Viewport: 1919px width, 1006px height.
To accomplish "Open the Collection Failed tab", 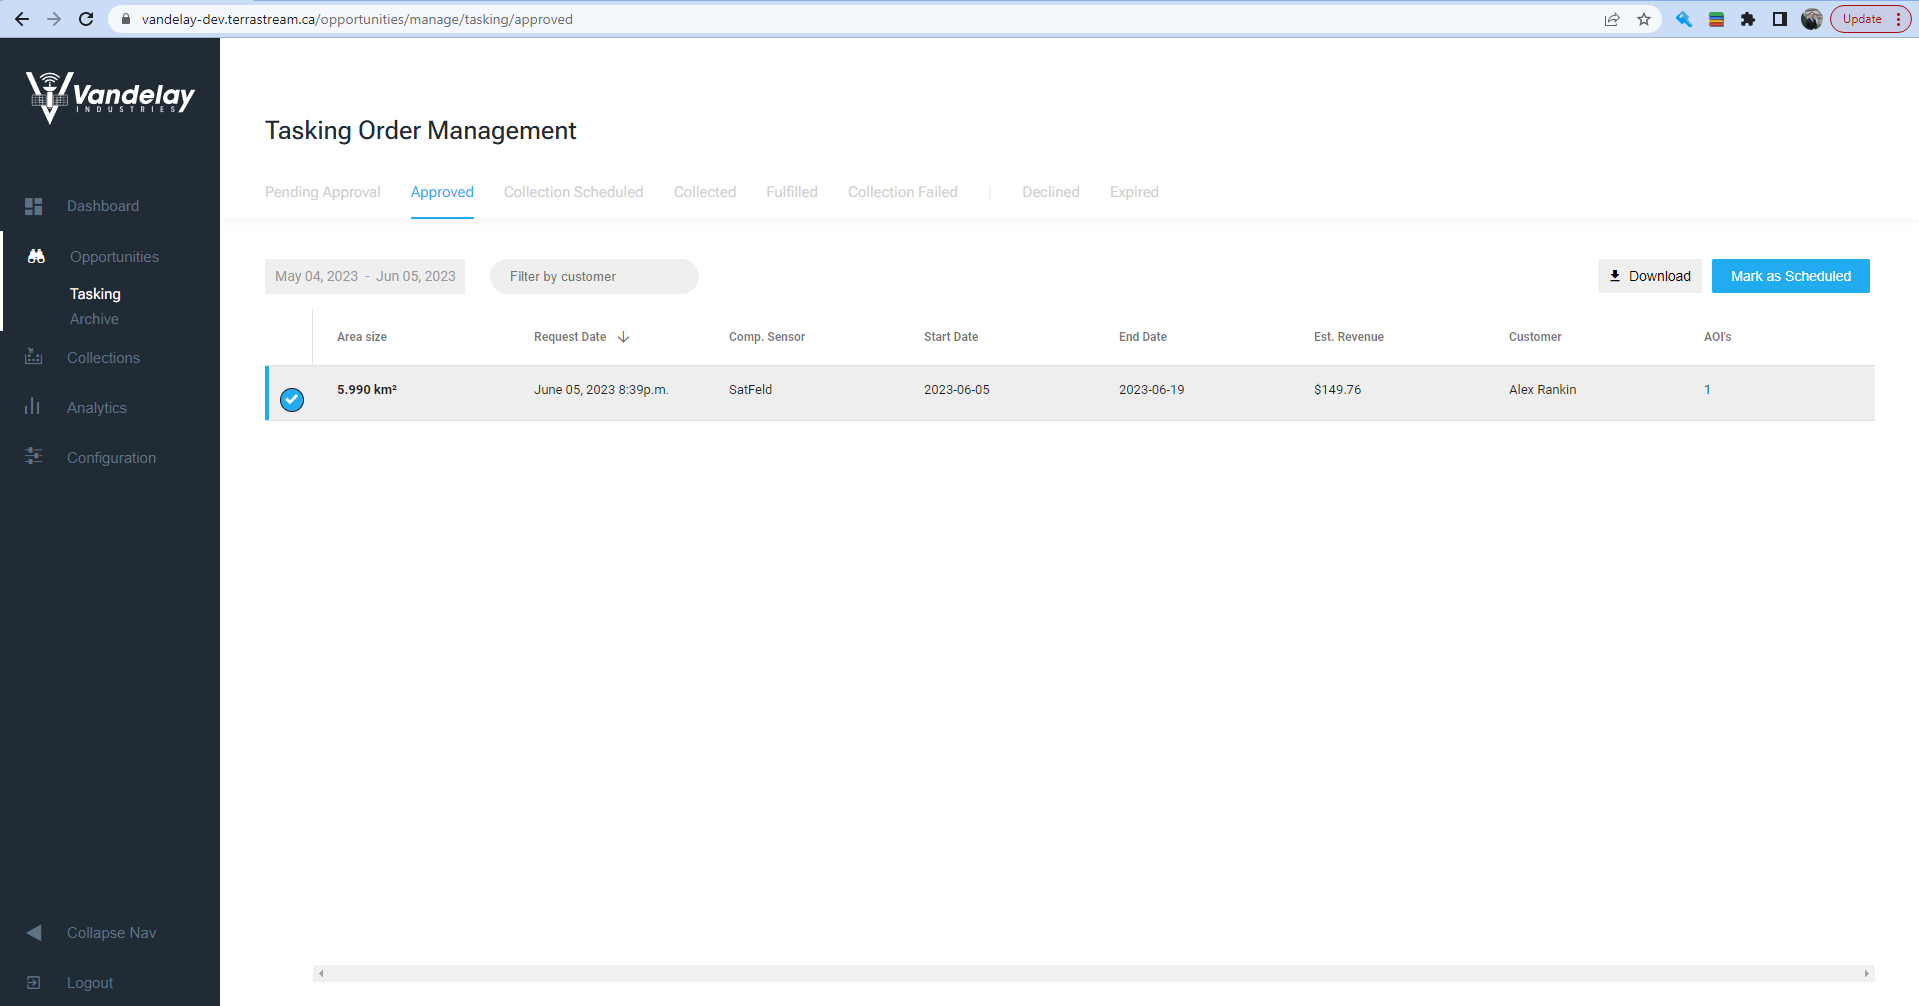I will pyautogui.click(x=903, y=192).
